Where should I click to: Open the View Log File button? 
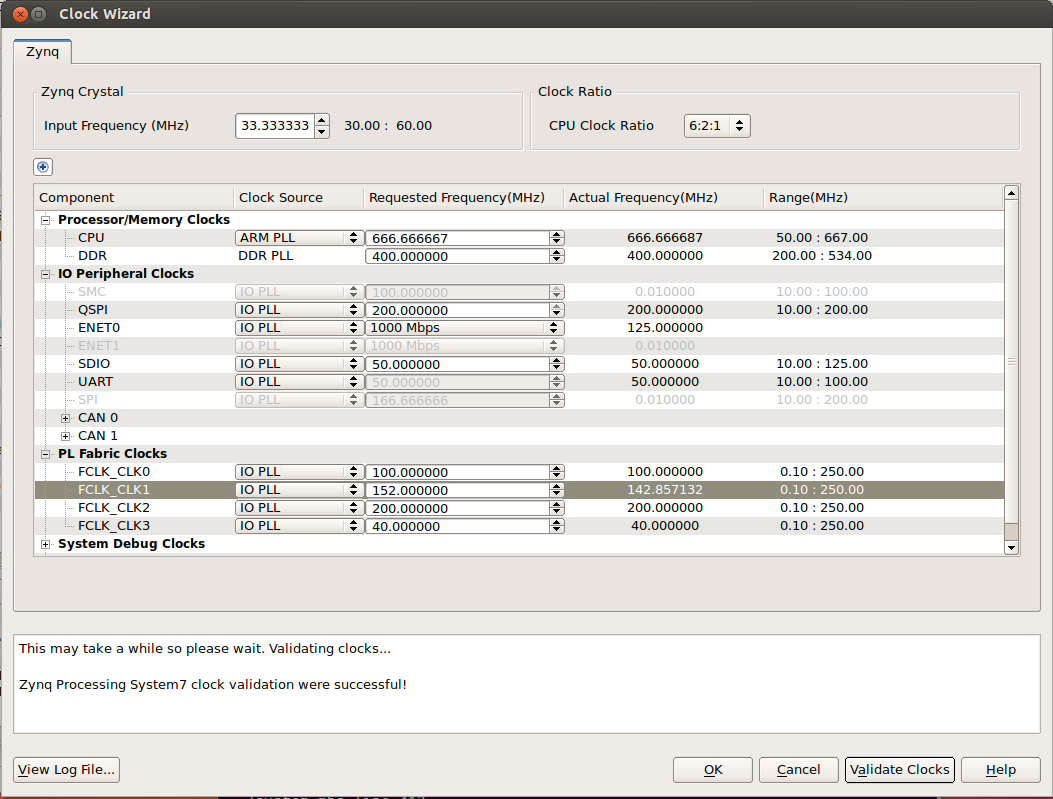click(68, 769)
